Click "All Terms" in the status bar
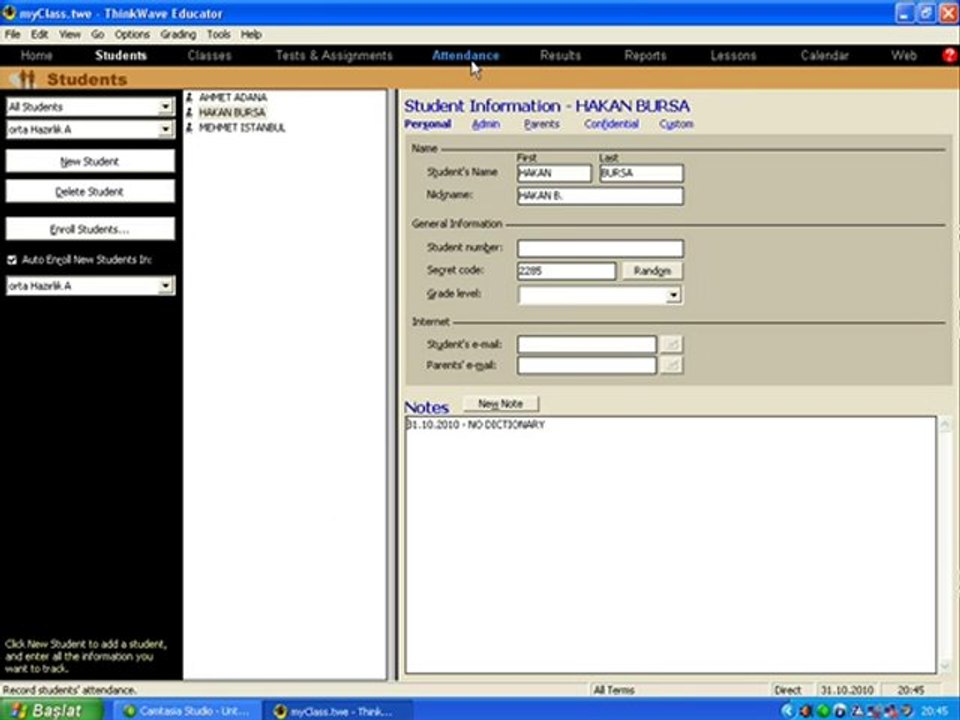 [x=613, y=690]
